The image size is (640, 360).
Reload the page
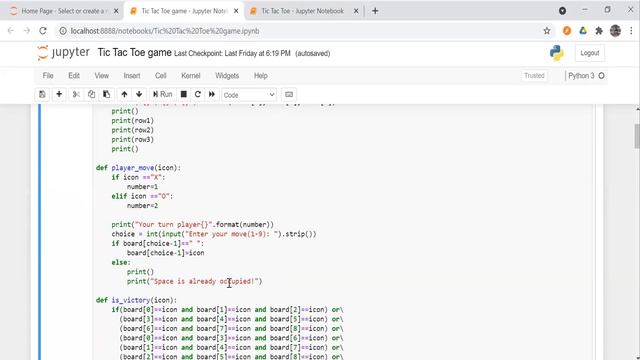[43, 31]
